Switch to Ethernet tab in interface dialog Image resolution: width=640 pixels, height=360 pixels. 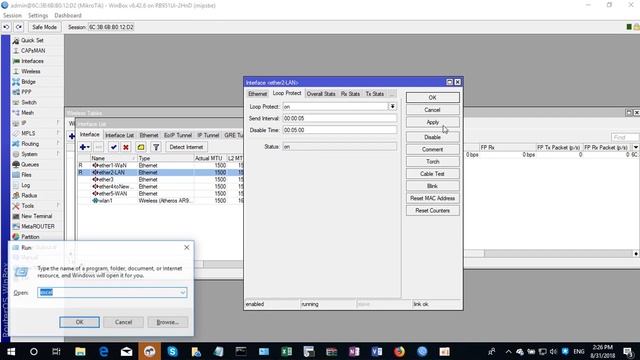[x=258, y=94]
